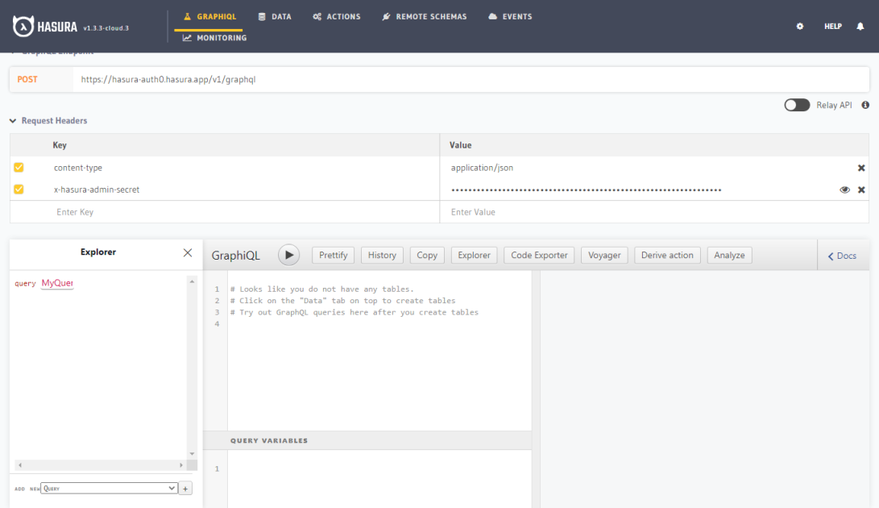The image size is (879, 508).
Task: Click Explorer horizontal scrollbar left arrow
Action: pyautogui.click(x=20, y=465)
